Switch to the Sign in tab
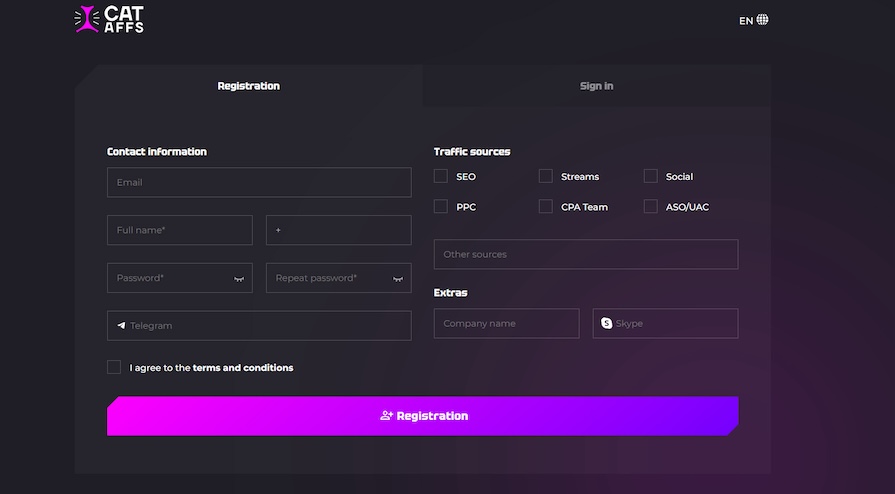Image resolution: width=895 pixels, height=494 pixels. tap(596, 86)
